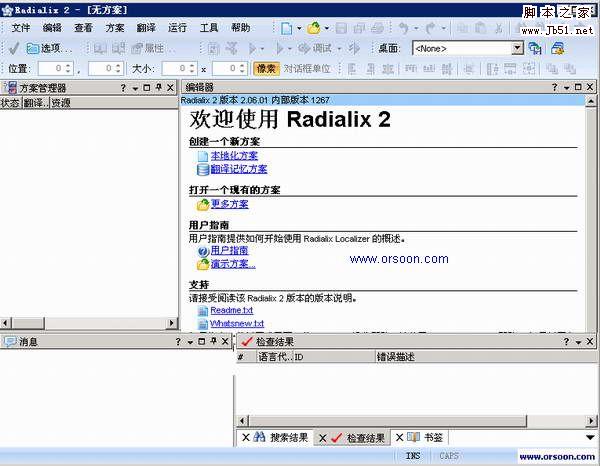Open the dropdown arrow next to the New icon
Viewport: 600px width, 466px height.
pos(300,28)
